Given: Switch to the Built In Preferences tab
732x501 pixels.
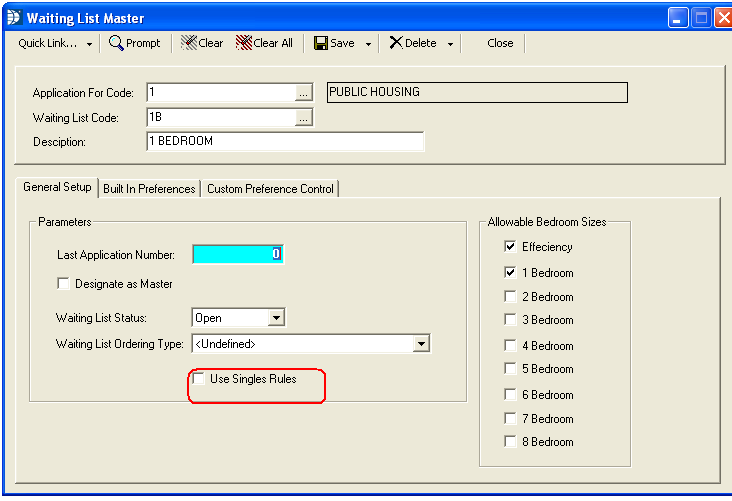Looking at the screenshot, I should click(149, 189).
